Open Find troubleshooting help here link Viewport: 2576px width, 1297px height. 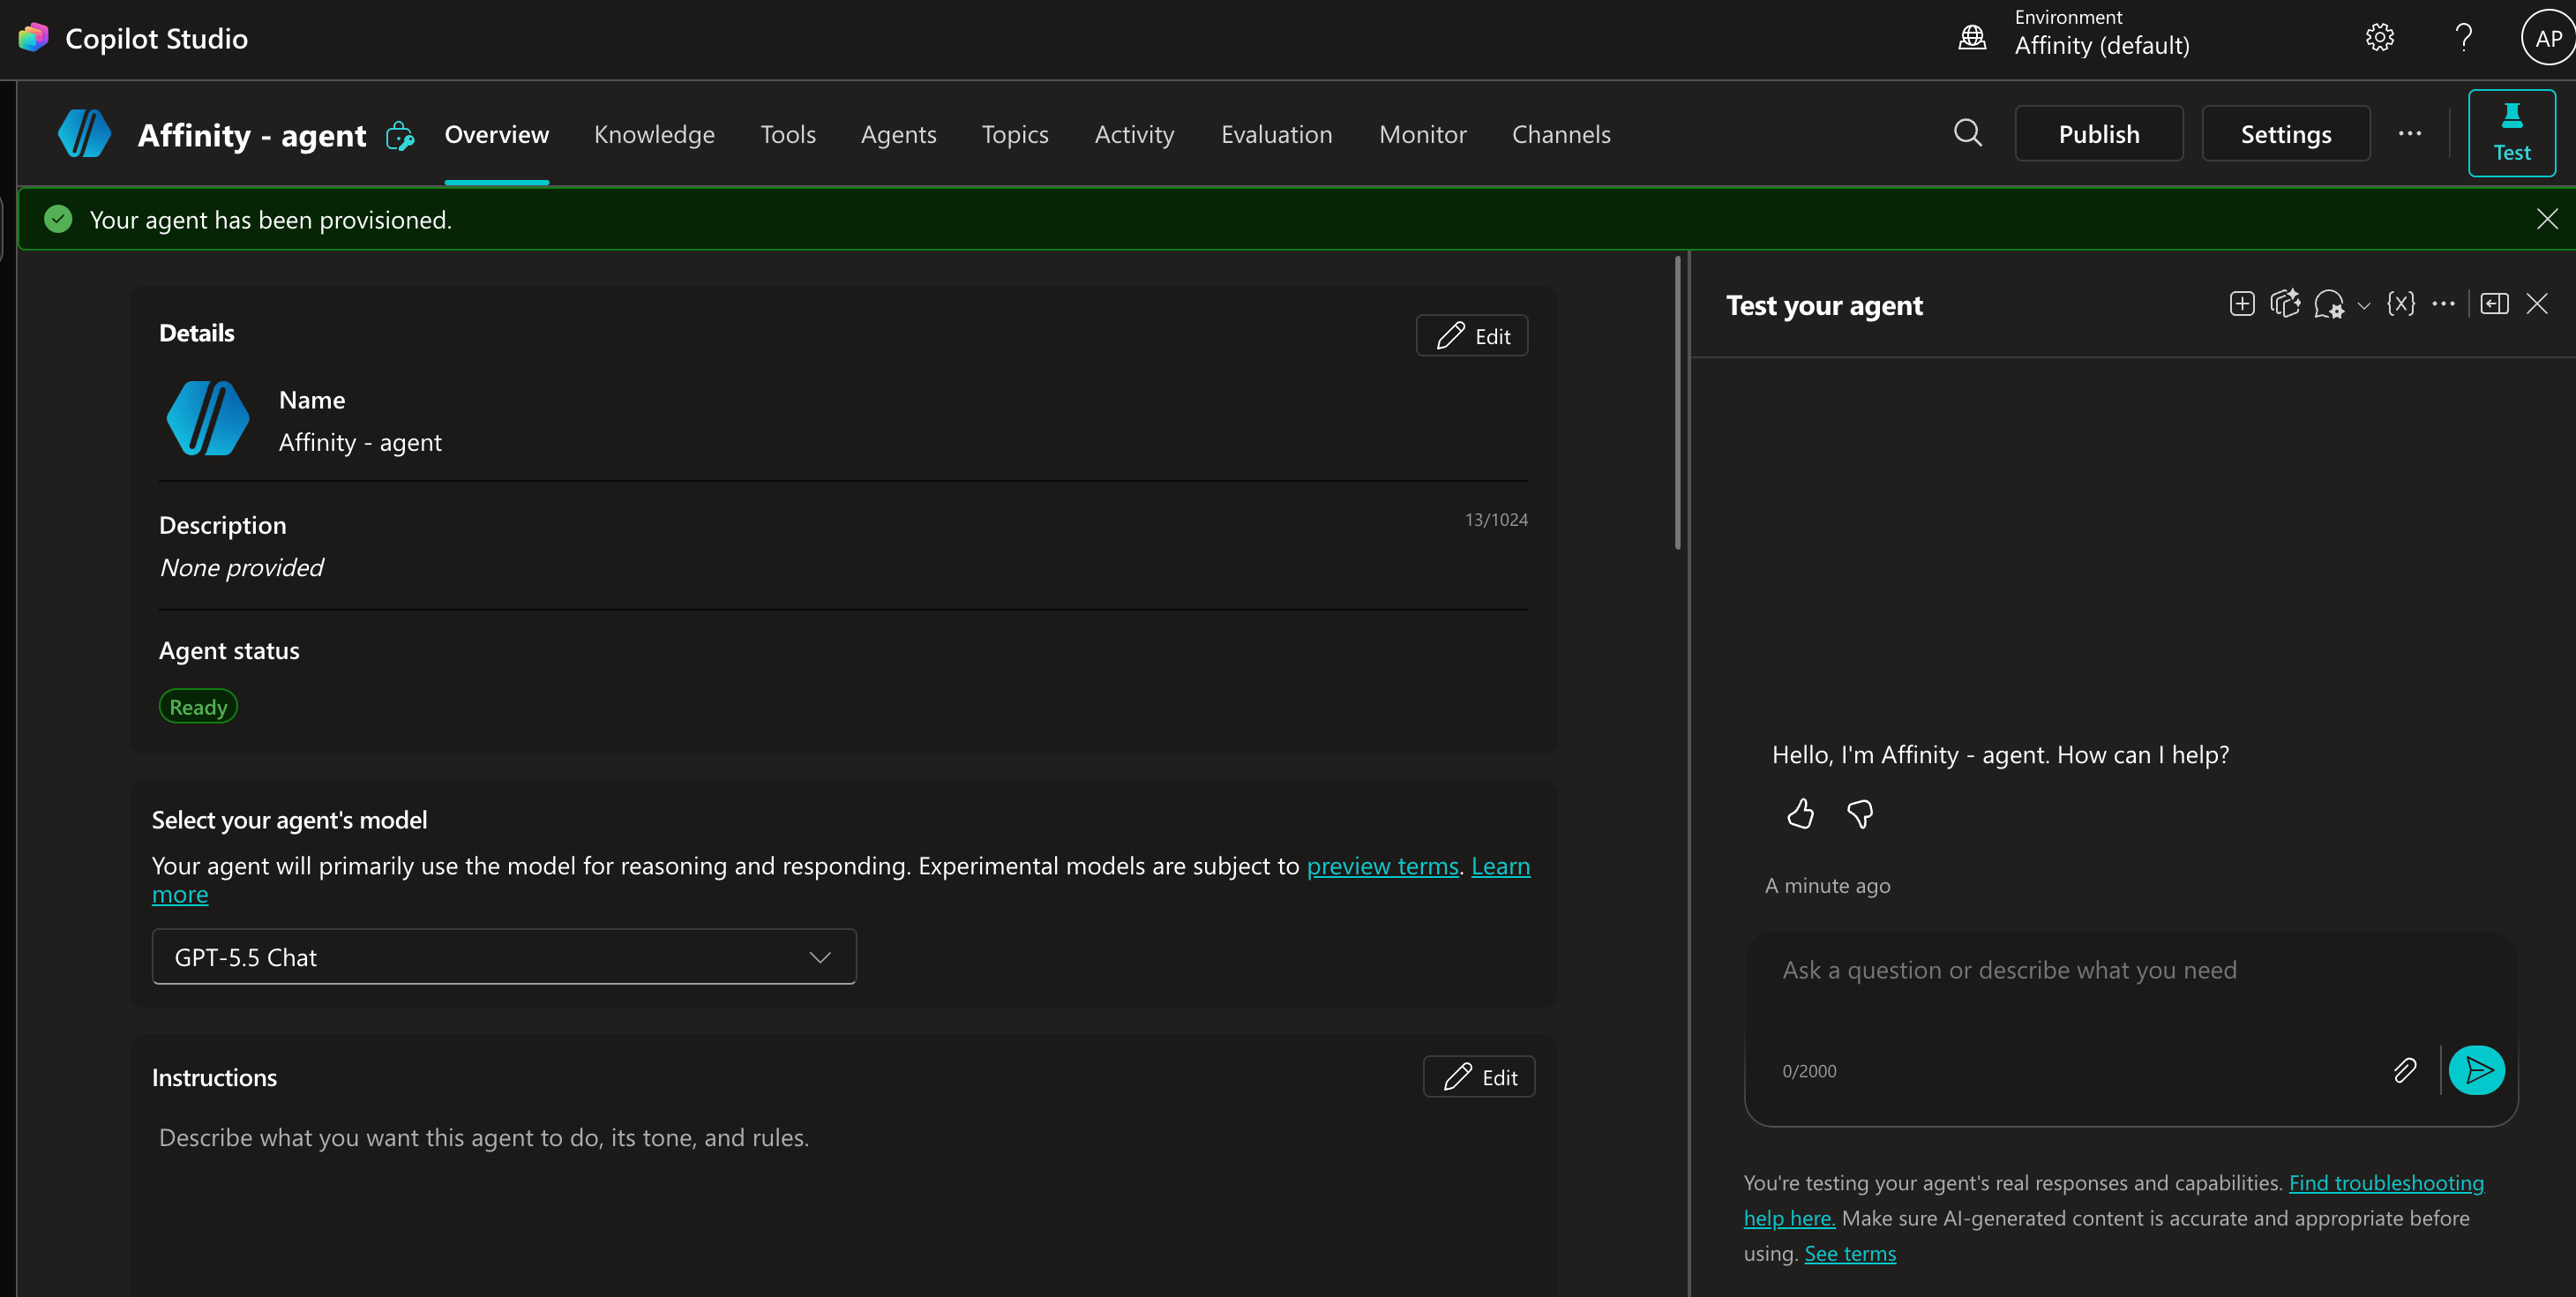2385,1183
